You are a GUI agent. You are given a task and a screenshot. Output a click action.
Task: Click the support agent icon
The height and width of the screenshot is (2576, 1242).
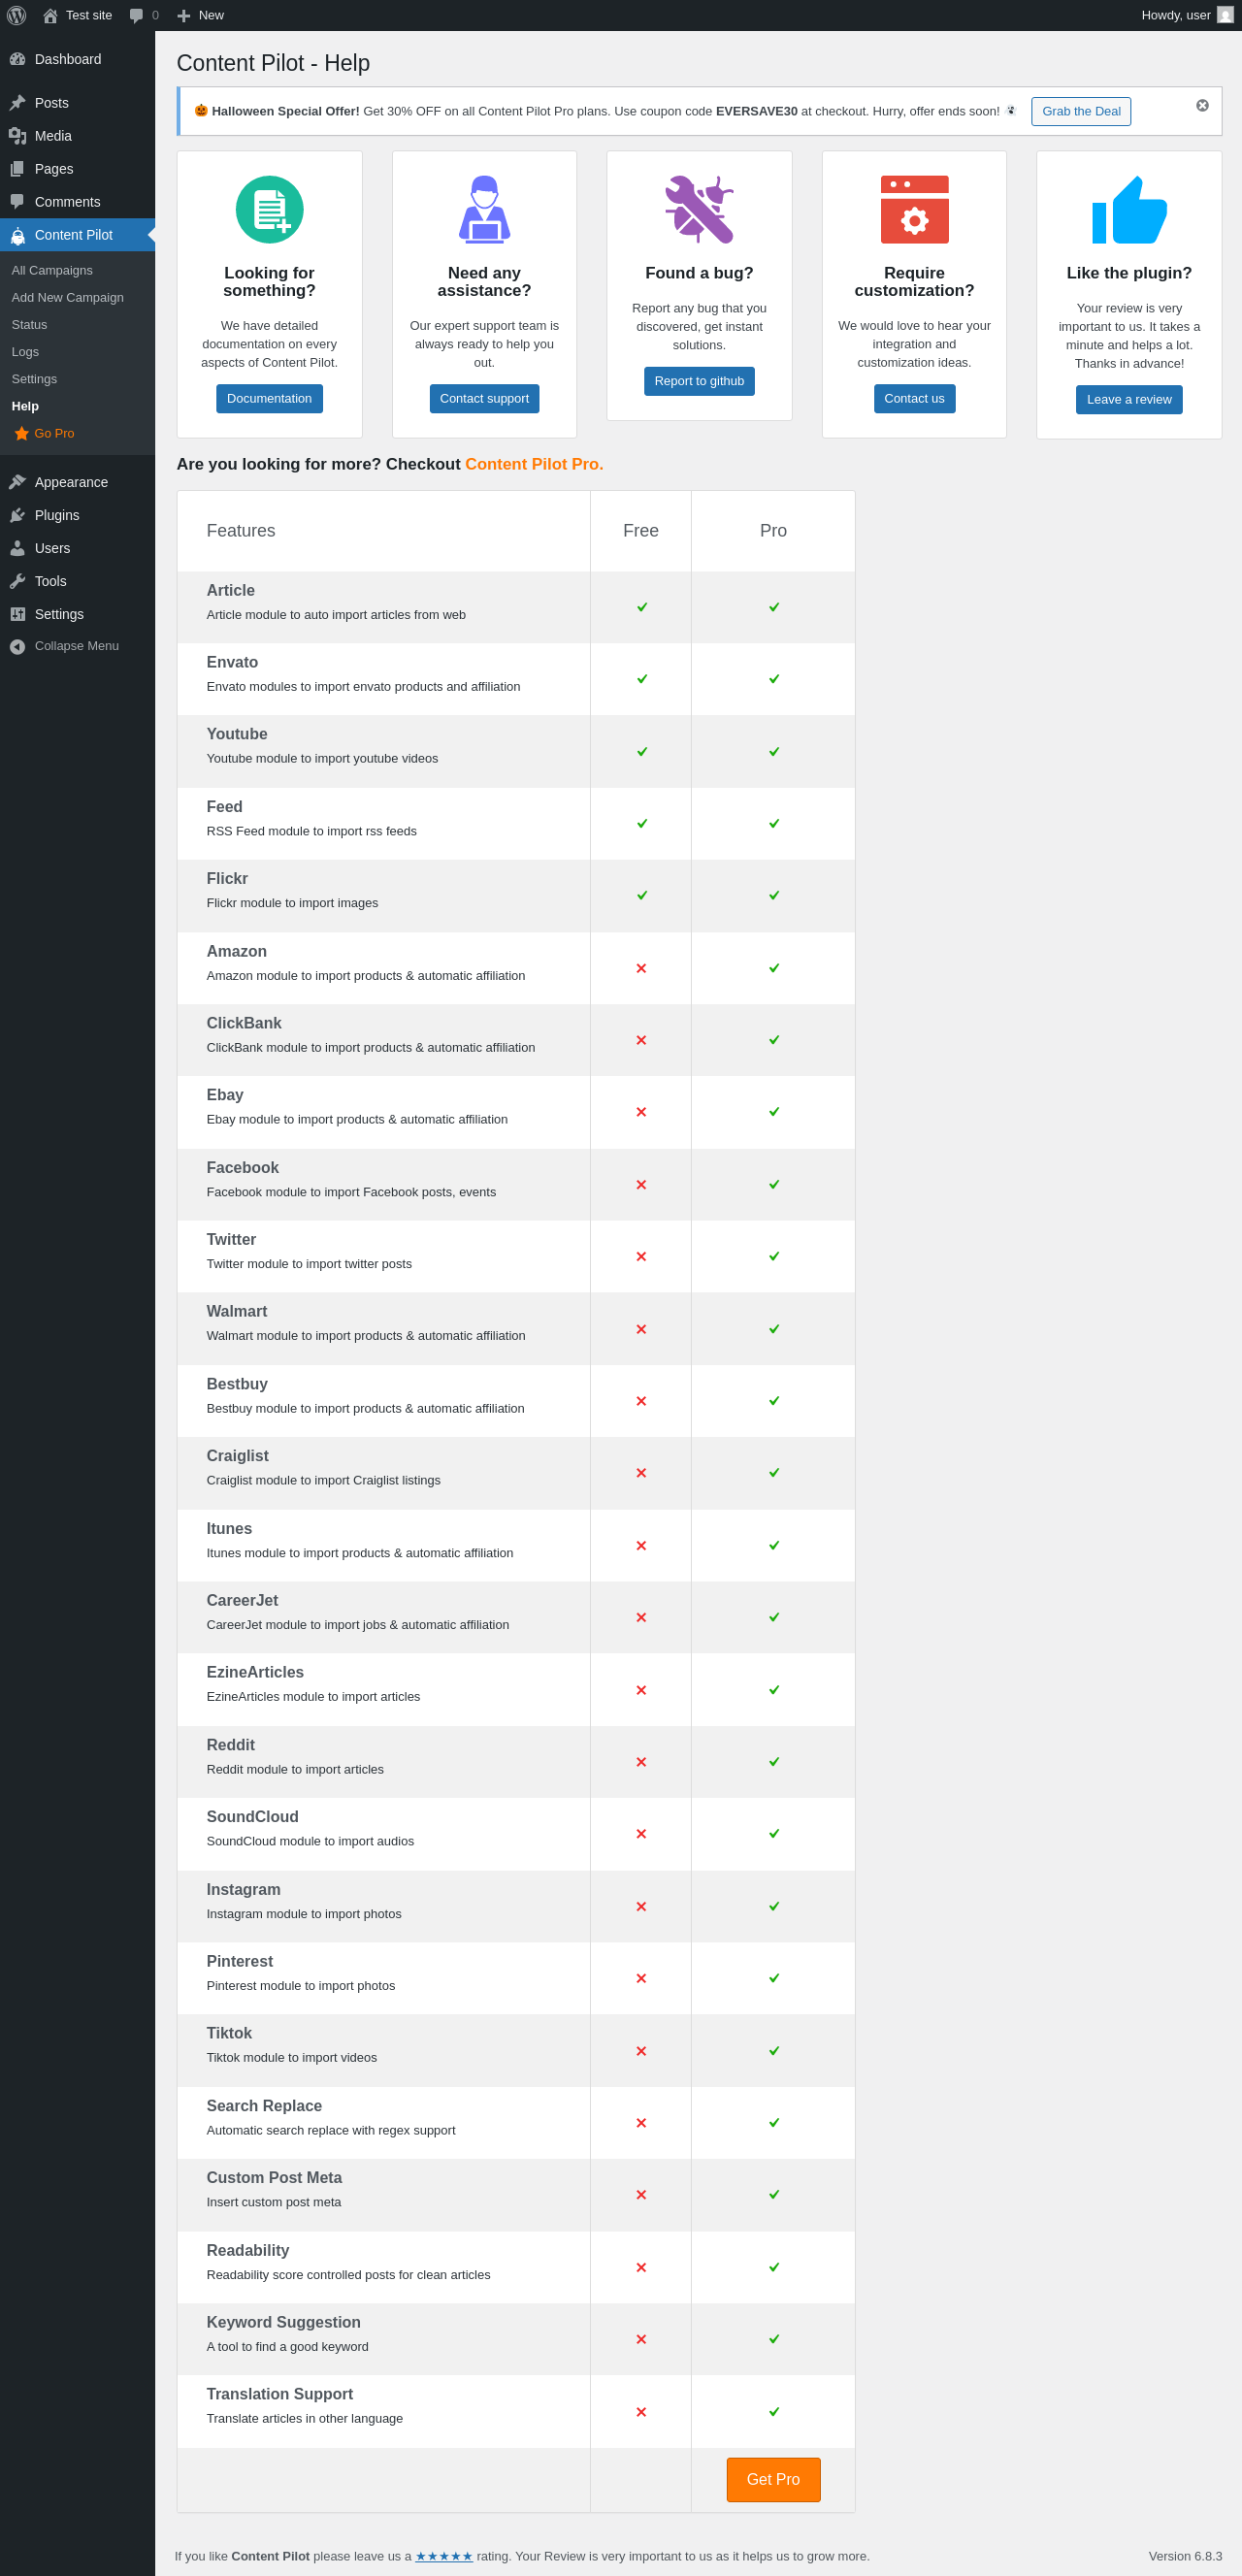484,209
